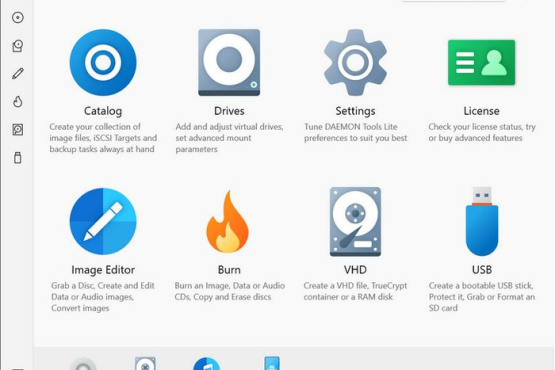Choose the flame Burn icon in sidebar
Viewport: 555px width, 370px height.
pyautogui.click(x=18, y=102)
